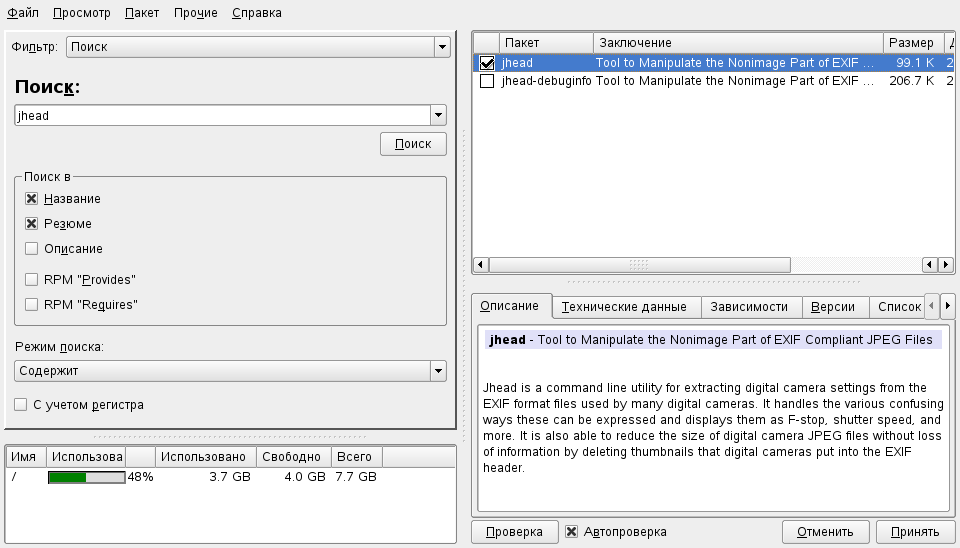Viewport: 960px width, 548px height.
Task: Click the disk usage progress bar
Action: 86,477
